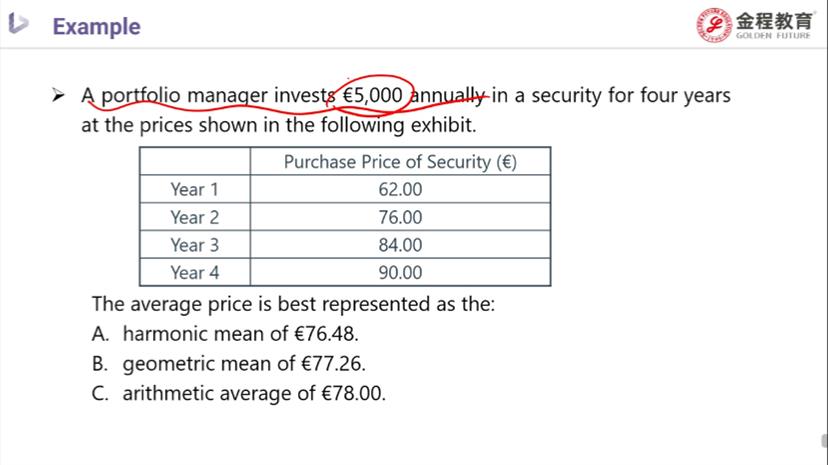Screen dimensions: 828x465
Task: Select answer A harmonic mean of €76.48
Action: pyautogui.click(x=225, y=334)
